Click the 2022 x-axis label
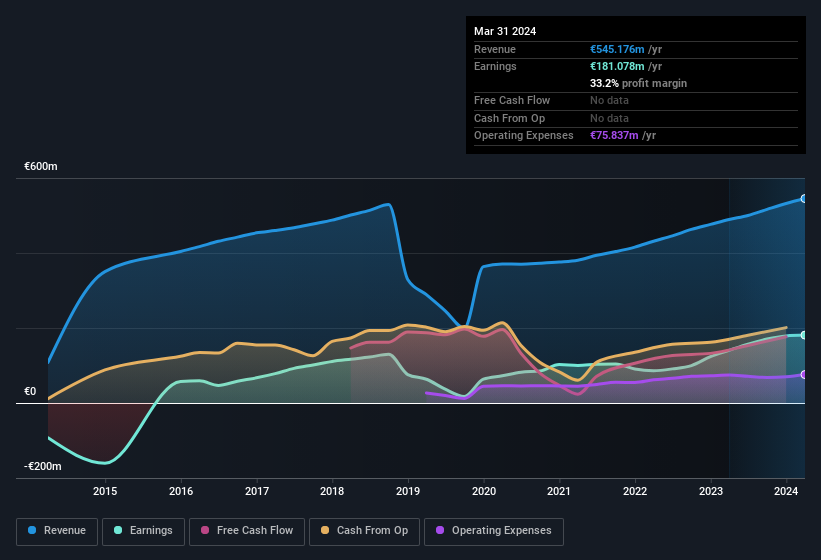 [635, 491]
